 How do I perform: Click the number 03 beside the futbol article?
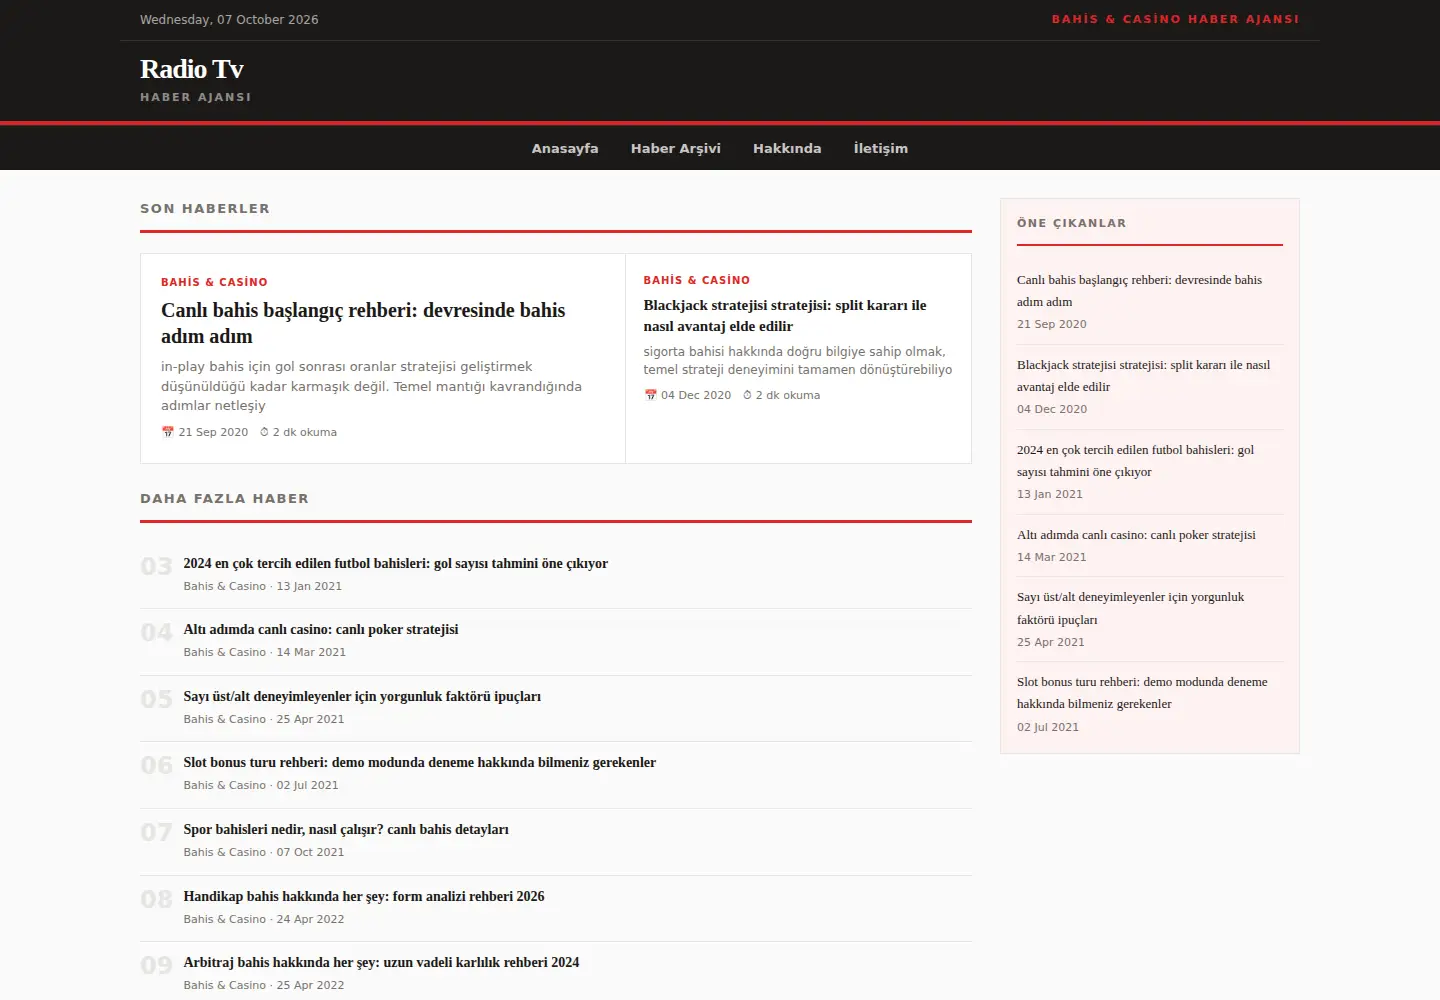156,567
